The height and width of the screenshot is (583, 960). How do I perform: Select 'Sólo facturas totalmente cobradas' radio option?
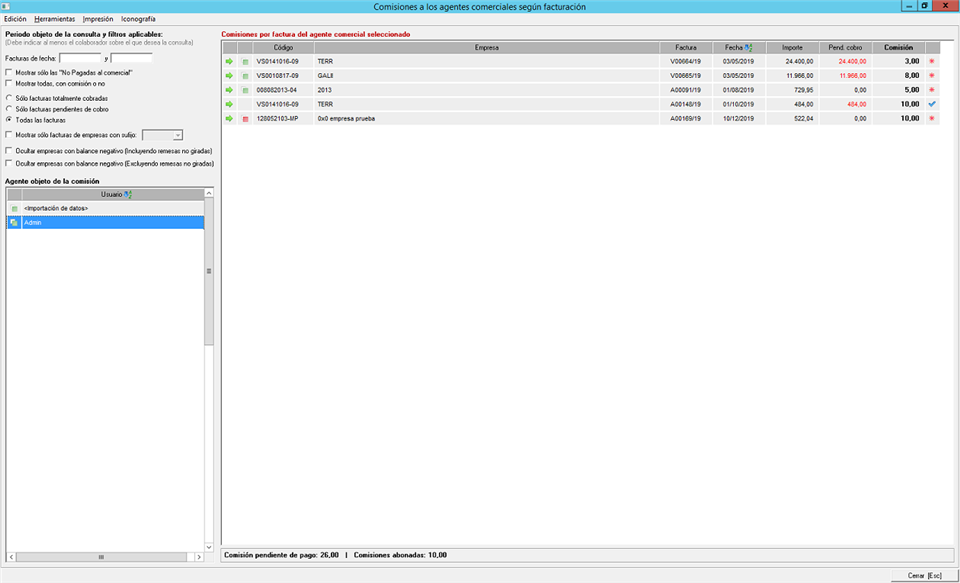(9, 98)
